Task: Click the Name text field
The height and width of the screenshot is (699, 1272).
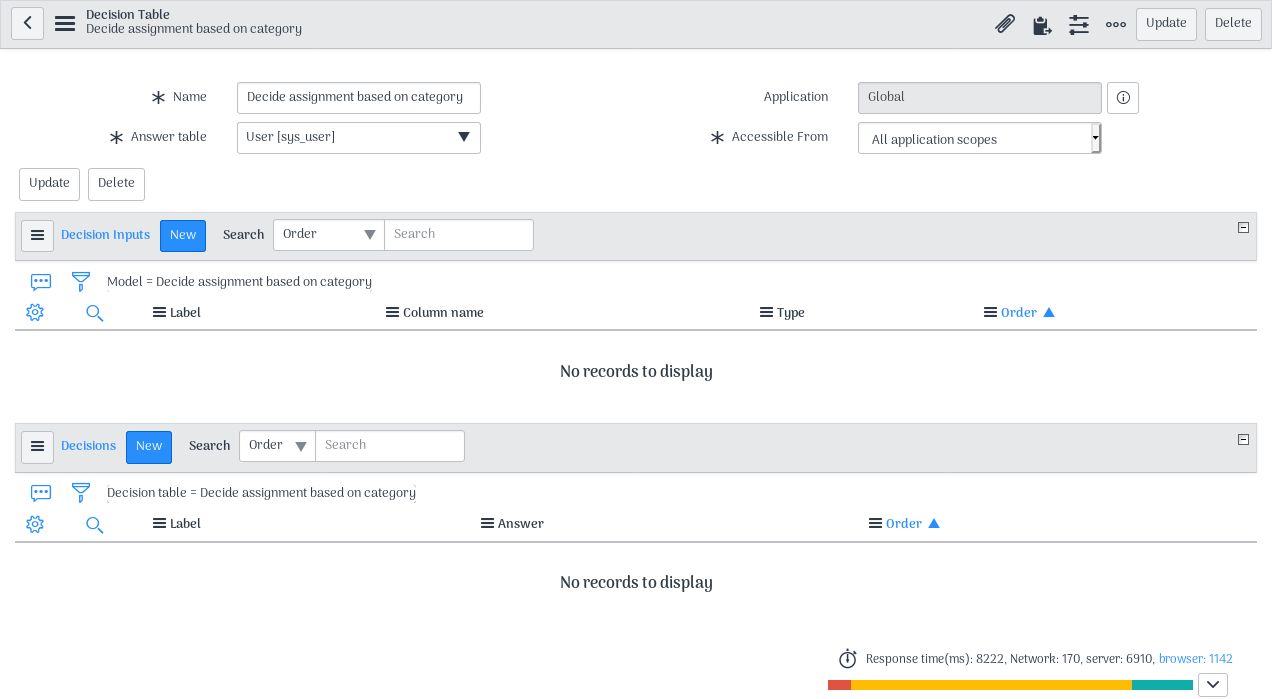Action: click(358, 98)
